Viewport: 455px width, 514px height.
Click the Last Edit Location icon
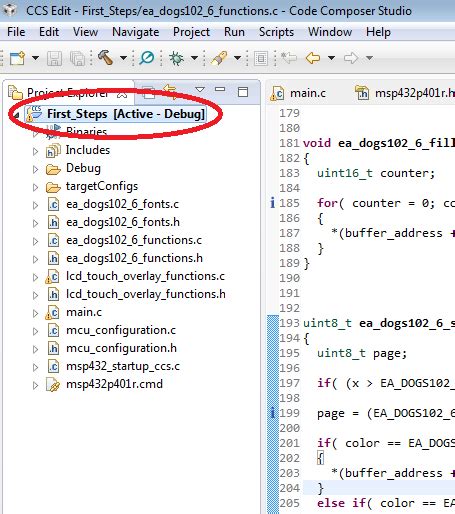[289, 58]
